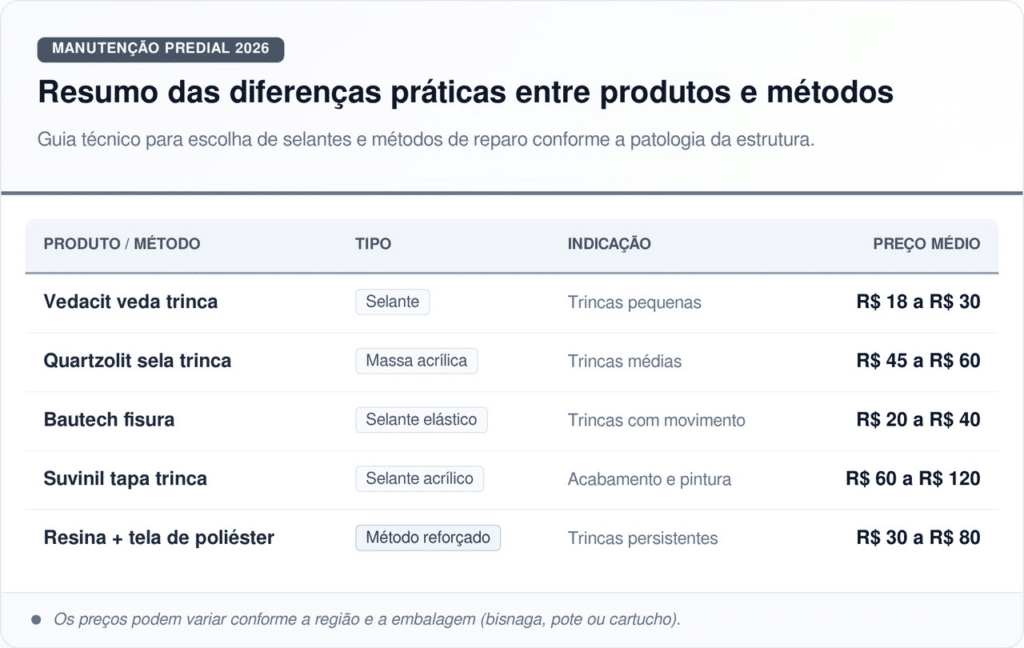This screenshot has height=648, width=1024.
Task: Open the Quartzolit sela trinca product name
Action: pyautogui.click(x=137, y=361)
